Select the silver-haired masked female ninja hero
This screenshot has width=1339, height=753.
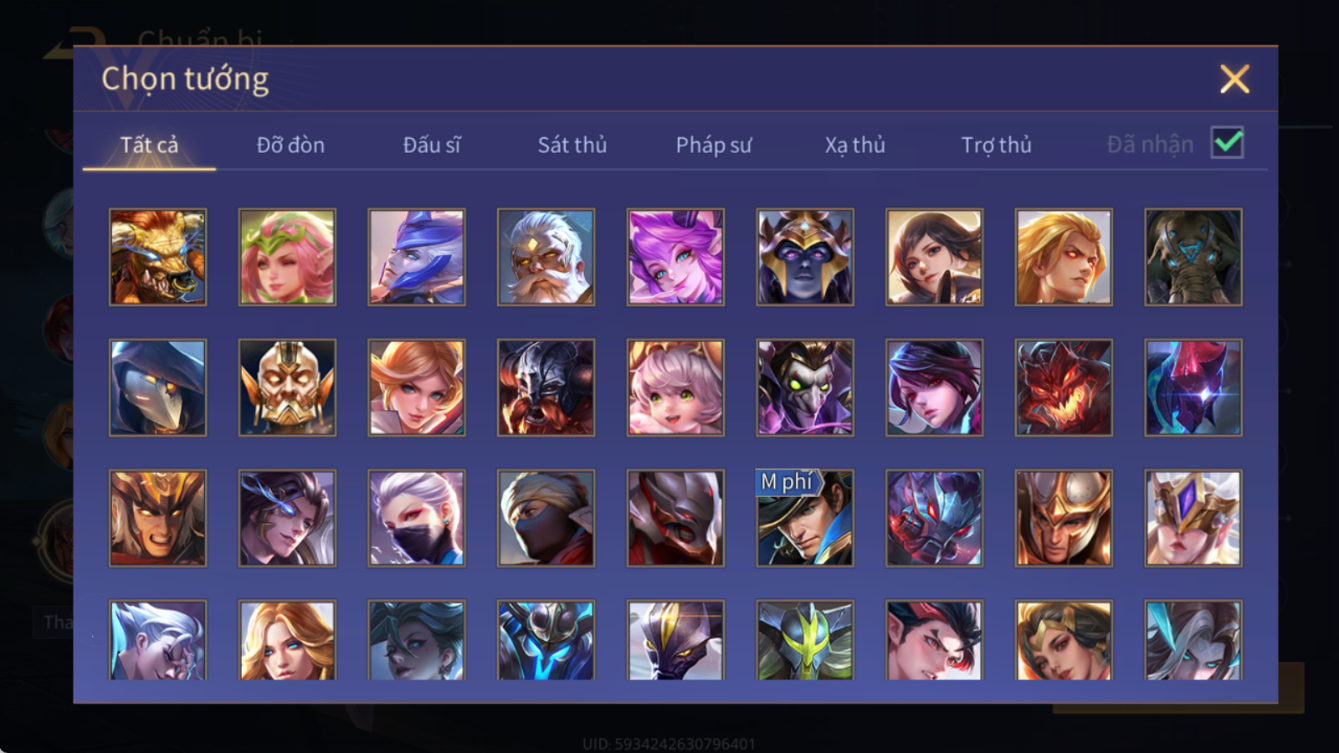(416, 518)
